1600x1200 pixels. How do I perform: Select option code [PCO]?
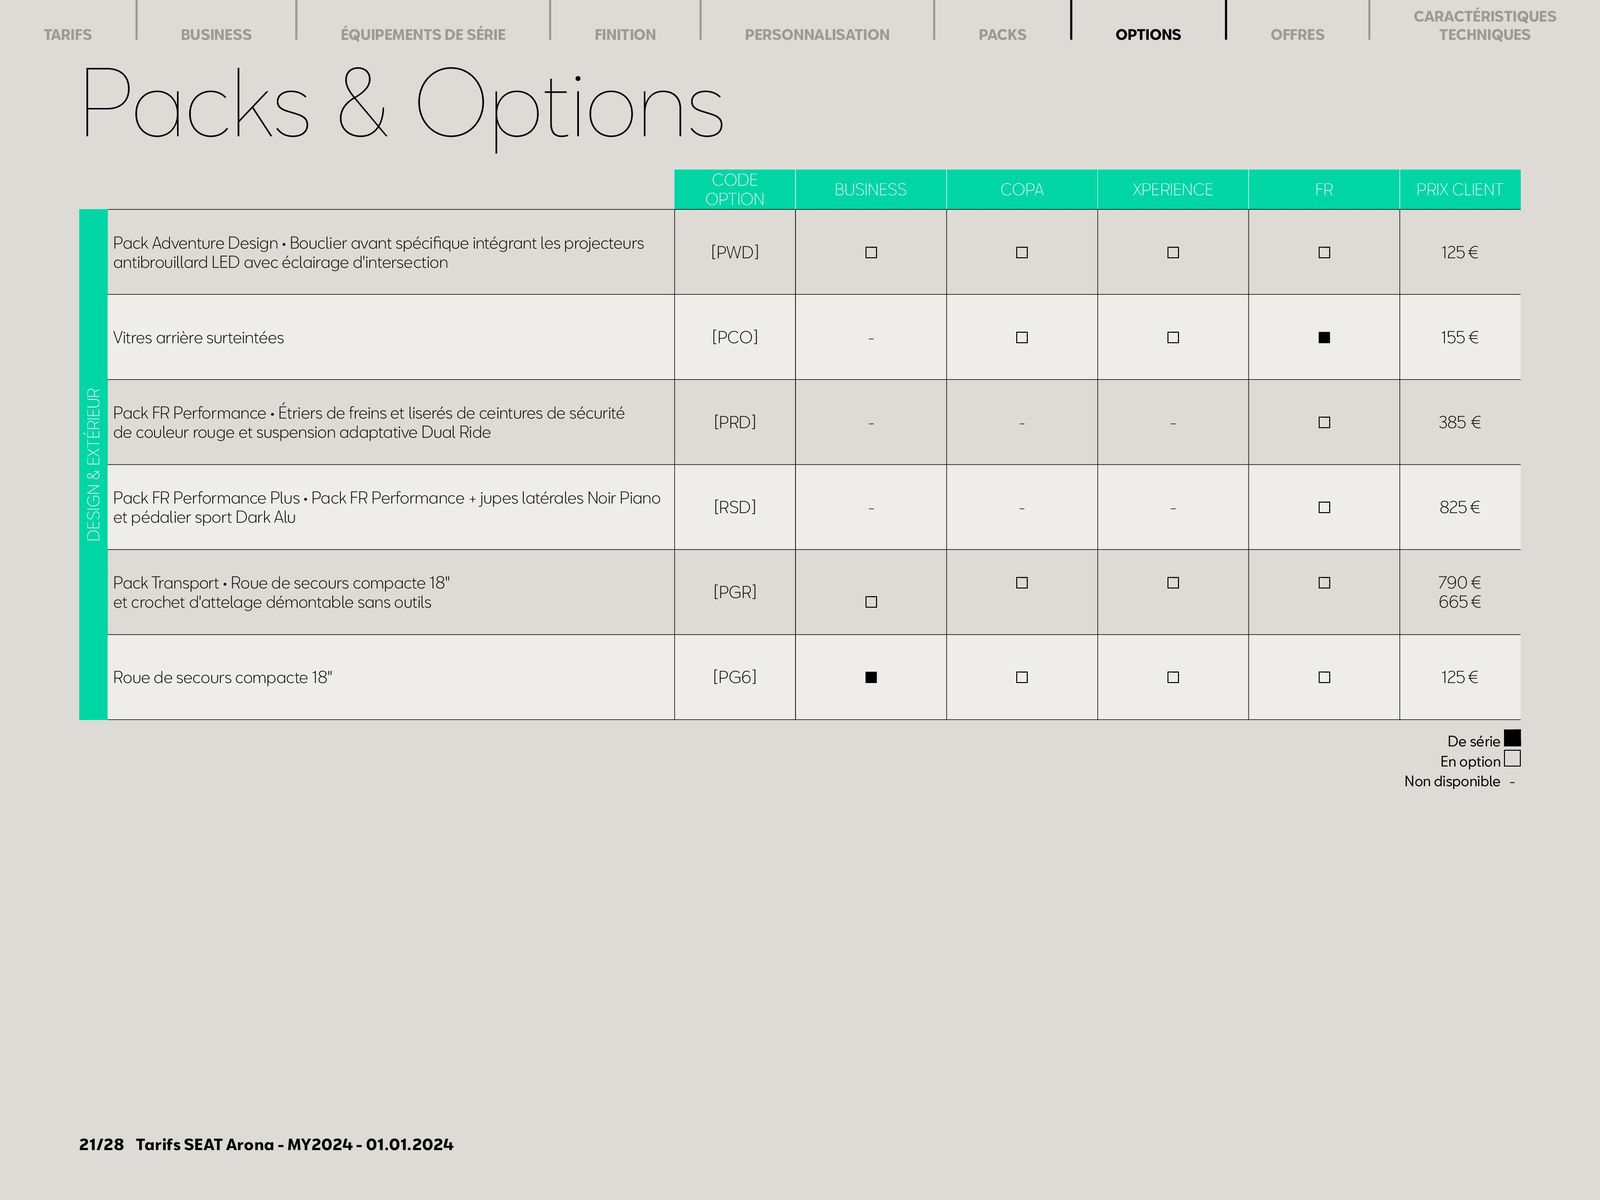pyautogui.click(x=735, y=338)
